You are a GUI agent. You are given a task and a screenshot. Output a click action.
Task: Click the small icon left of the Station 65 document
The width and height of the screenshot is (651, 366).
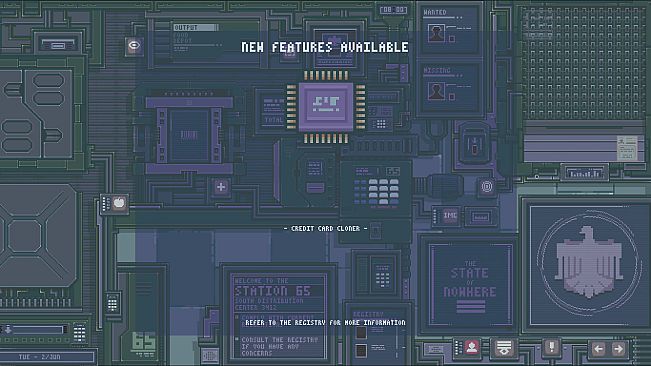(x=210, y=355)
